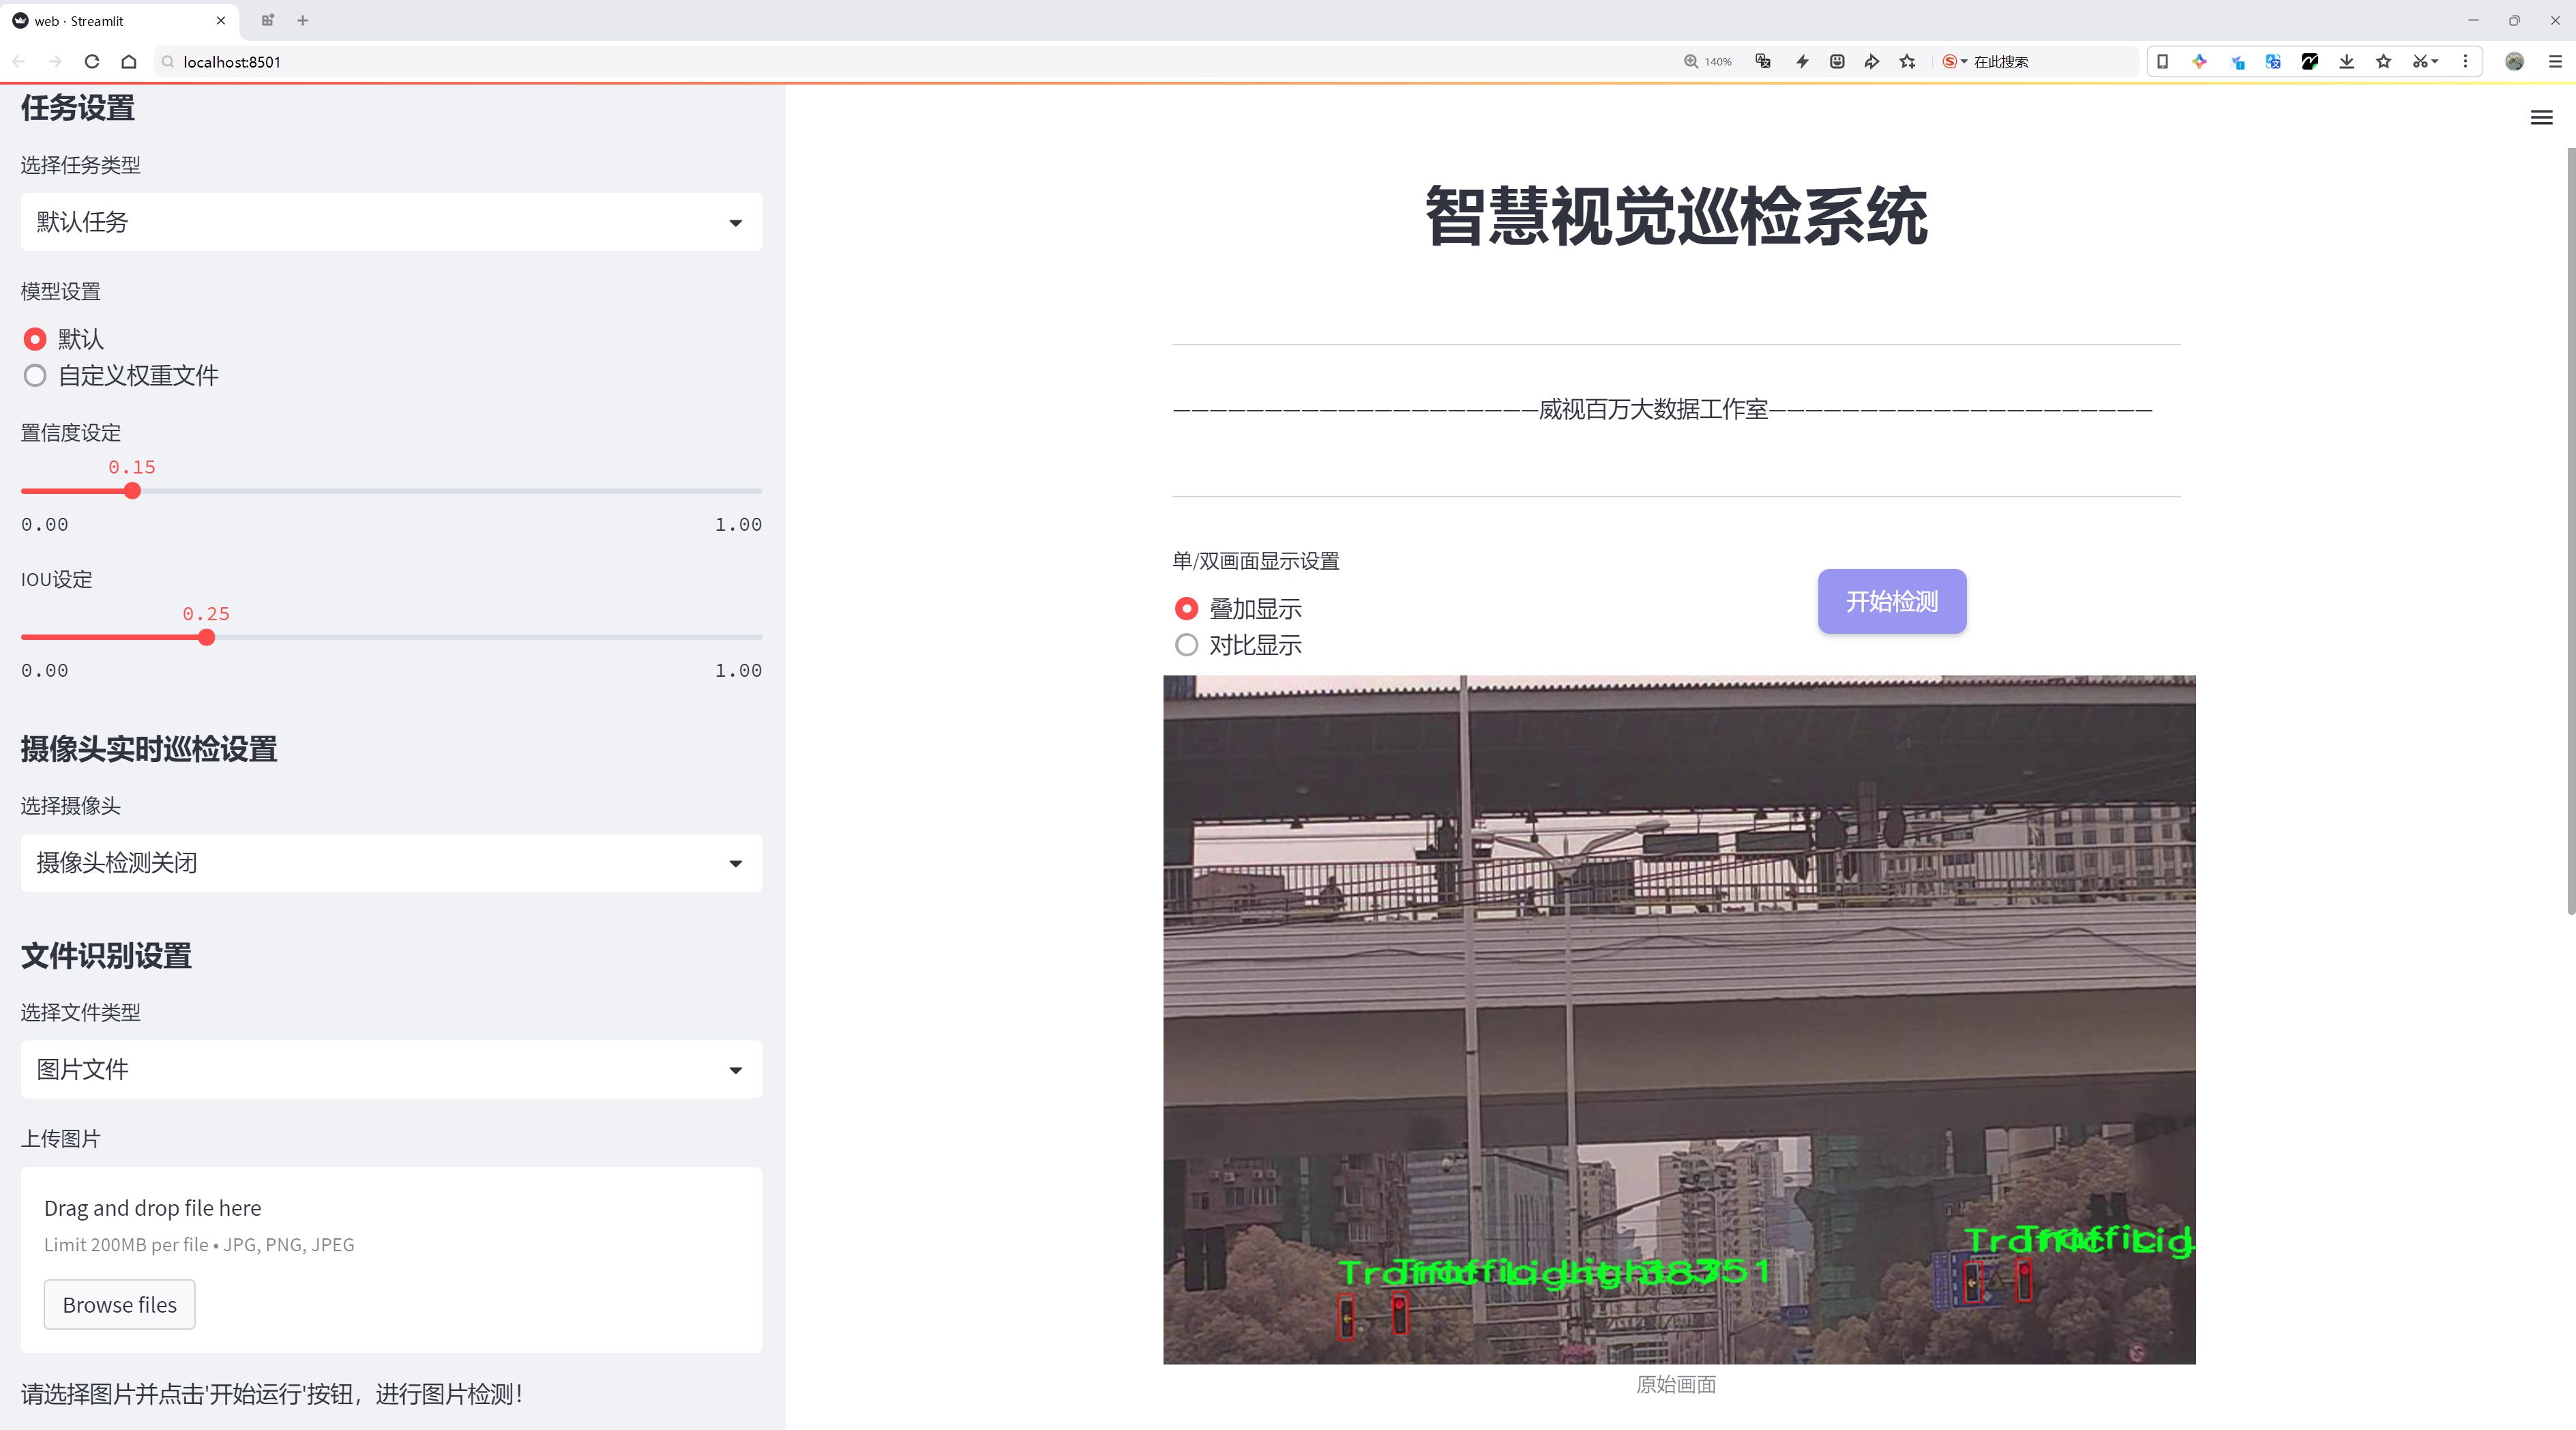Image resolution: width=2576 pixels, height=1430 pixels.
Task: Open a new browser tab
Action: coord(303,20)
